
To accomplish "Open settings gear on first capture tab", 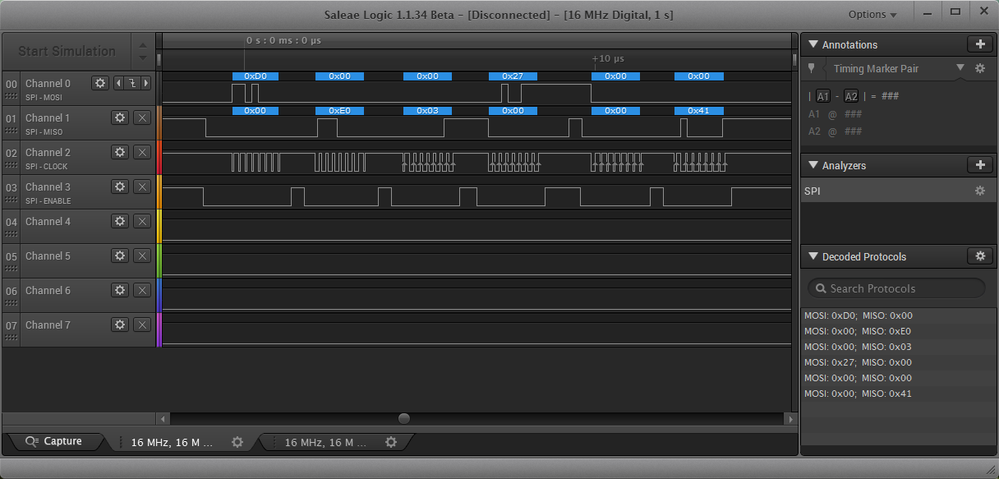I will 237,441.
